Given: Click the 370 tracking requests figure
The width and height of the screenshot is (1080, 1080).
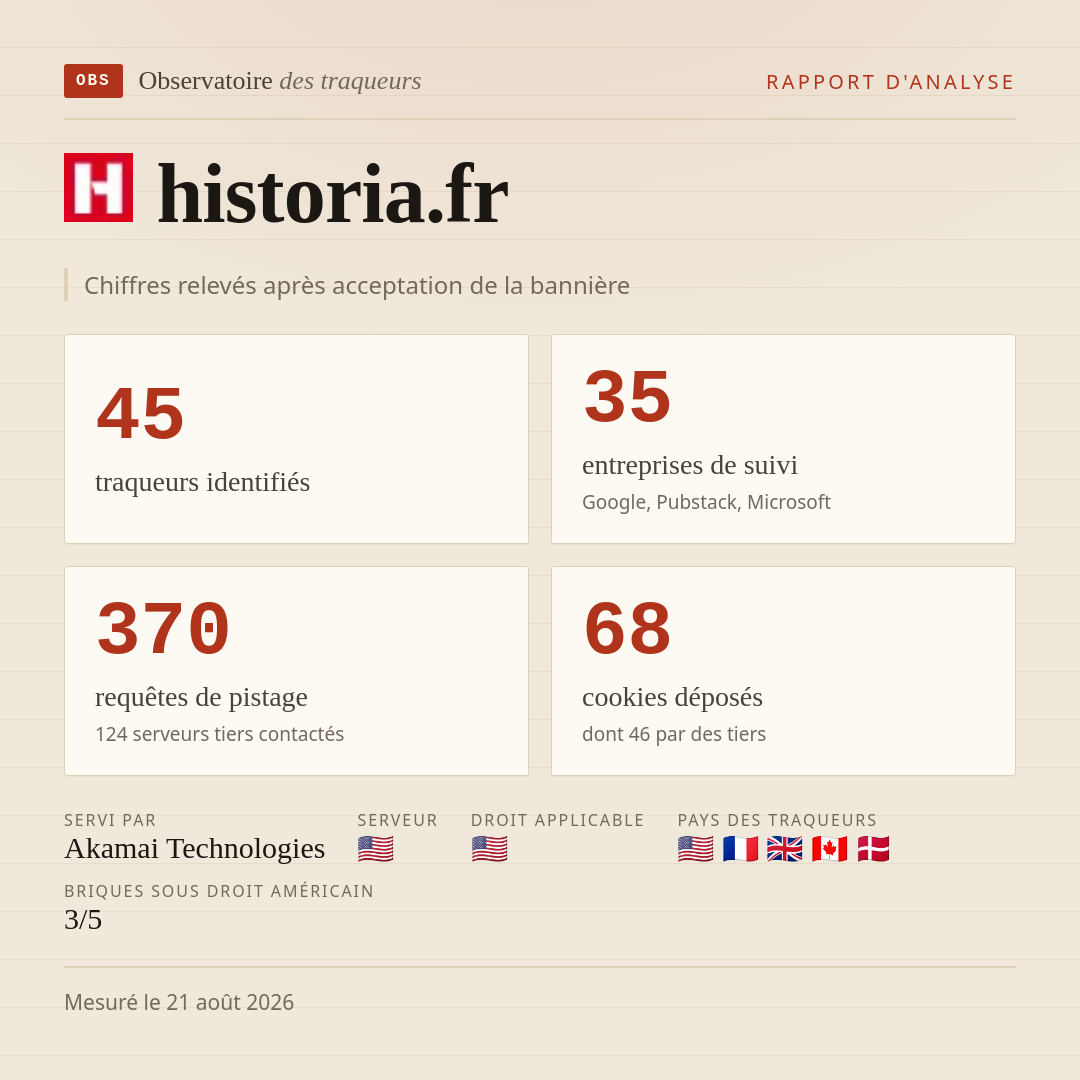Looking at the screenshot, I should pyautogui.click(x=163, y=629).
